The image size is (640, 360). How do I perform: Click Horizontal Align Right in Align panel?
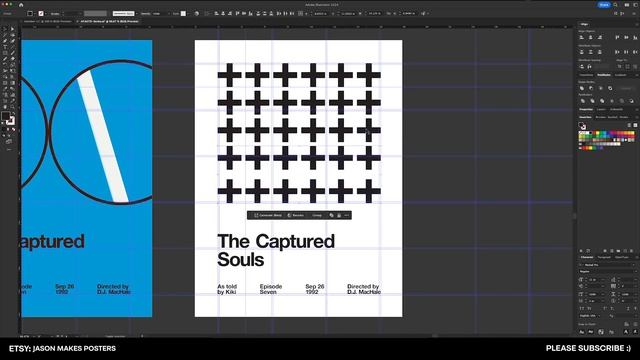(x=600, y=37)
